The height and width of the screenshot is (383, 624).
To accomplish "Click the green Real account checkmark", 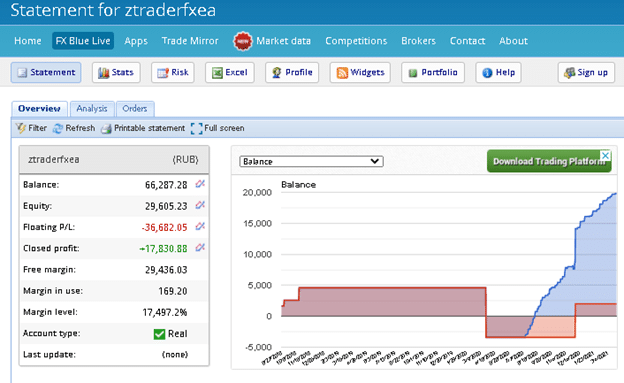I will (x=159, y=334).
